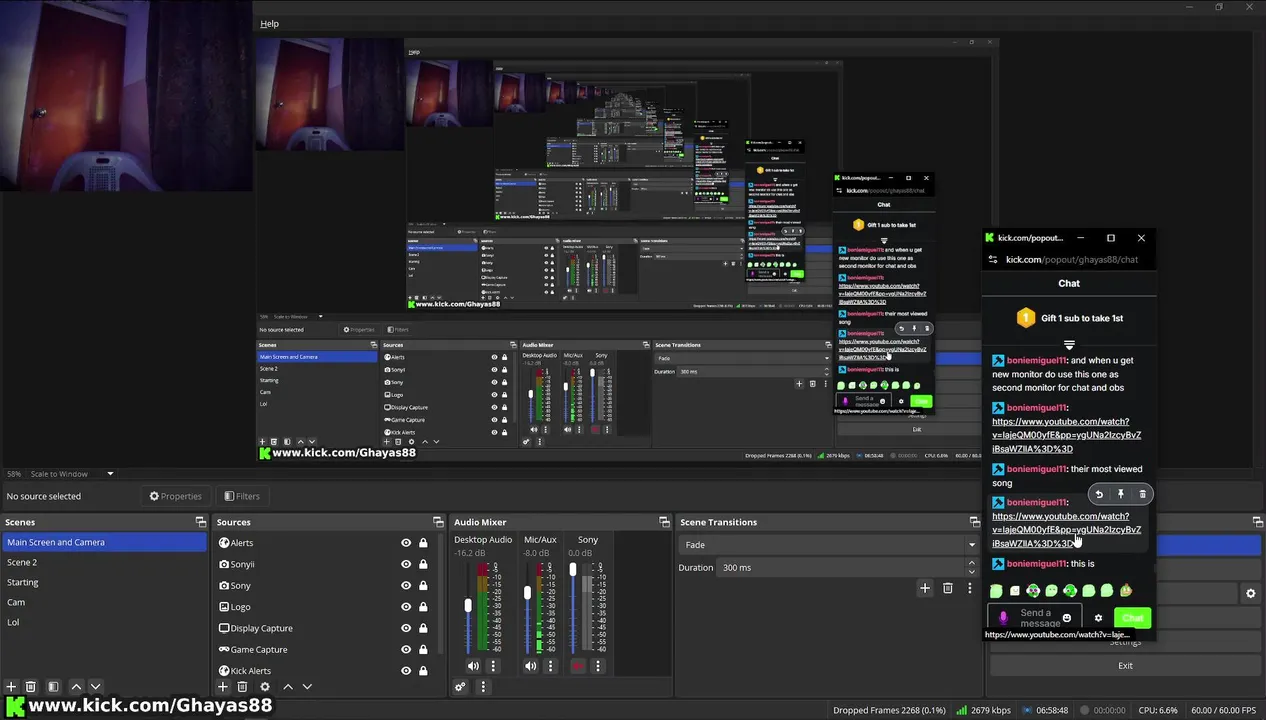Mute the Mic/Aux channel
This screenshot has height=720, width=1266.
point(530,666)
